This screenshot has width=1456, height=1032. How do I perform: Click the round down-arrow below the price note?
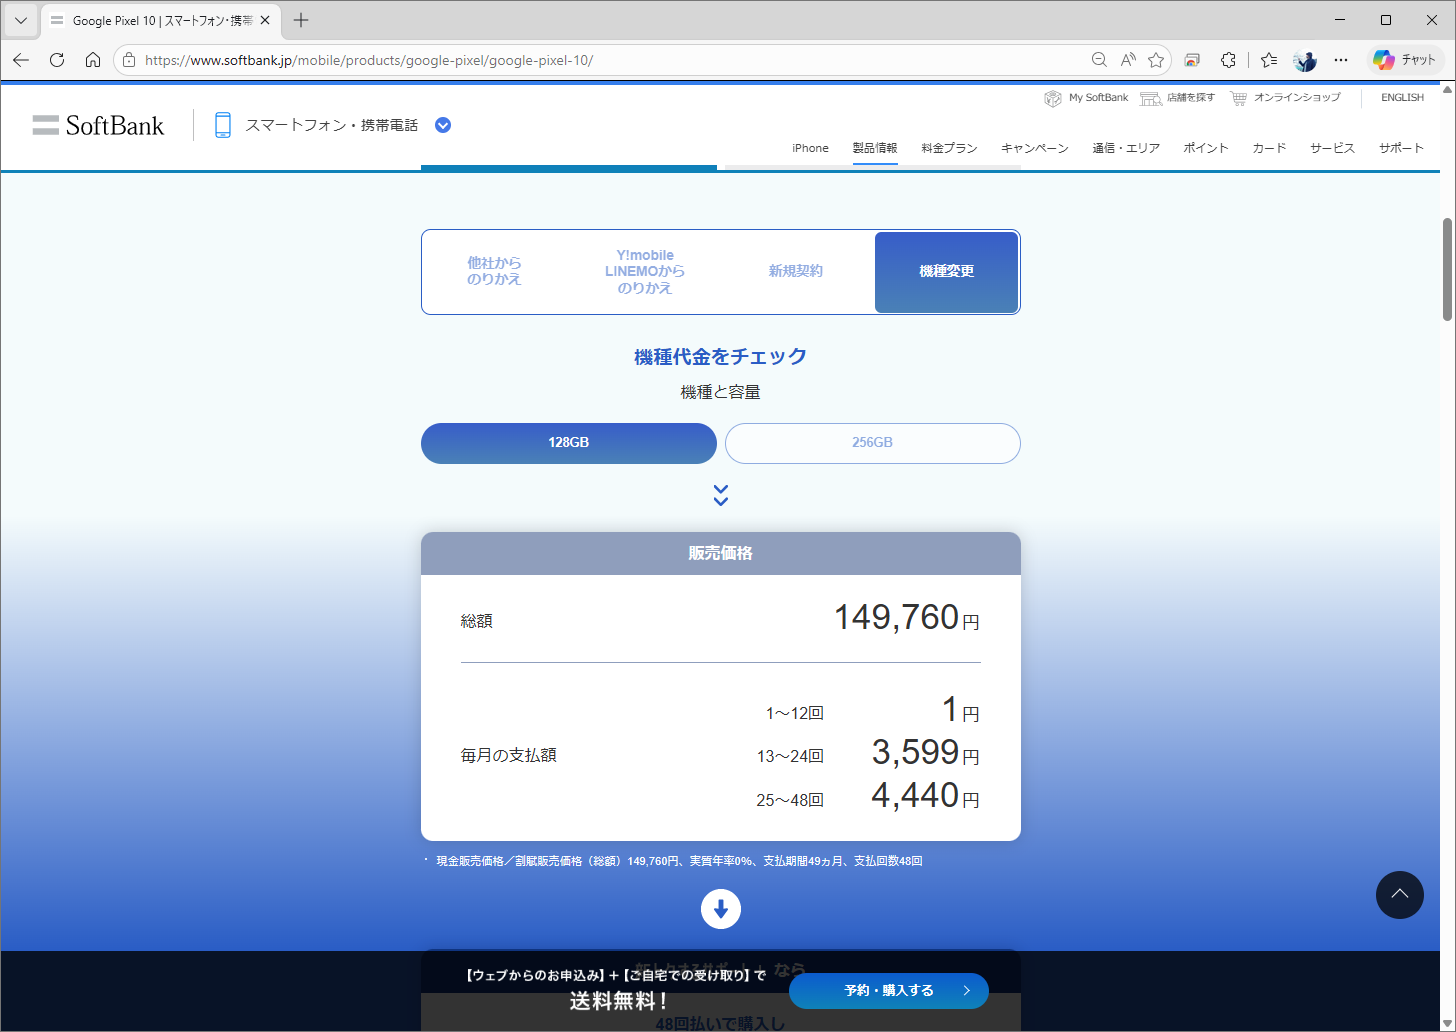click(x=721, y=909)
